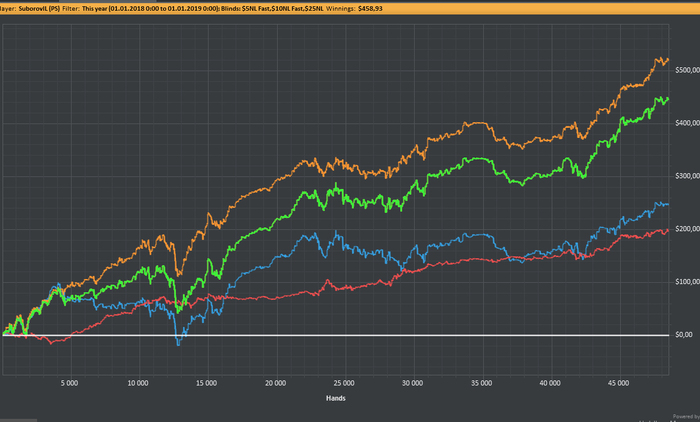Select the SuborovIL (PS) player name in header

point(39,8)
